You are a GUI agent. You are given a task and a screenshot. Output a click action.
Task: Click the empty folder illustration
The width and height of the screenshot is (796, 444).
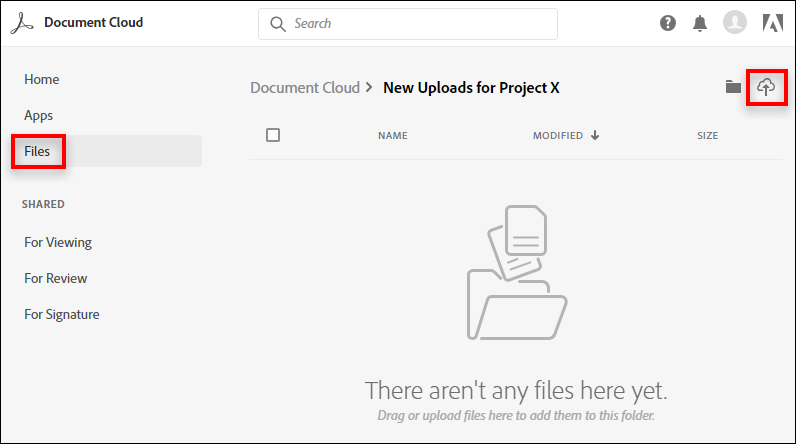pyautogui.click(x=516, y=273)
